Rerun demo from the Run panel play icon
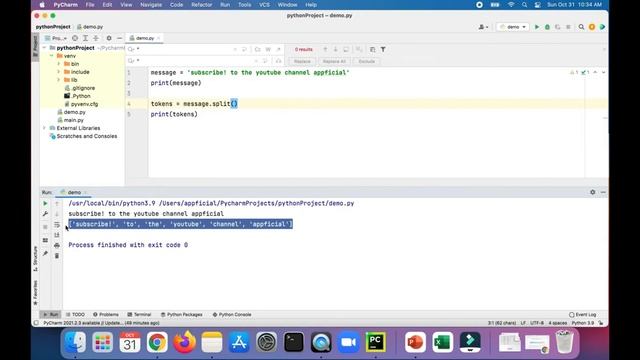The width and height of the screenshot is (640, 360). pyautogui.click(x=45, y=203)
